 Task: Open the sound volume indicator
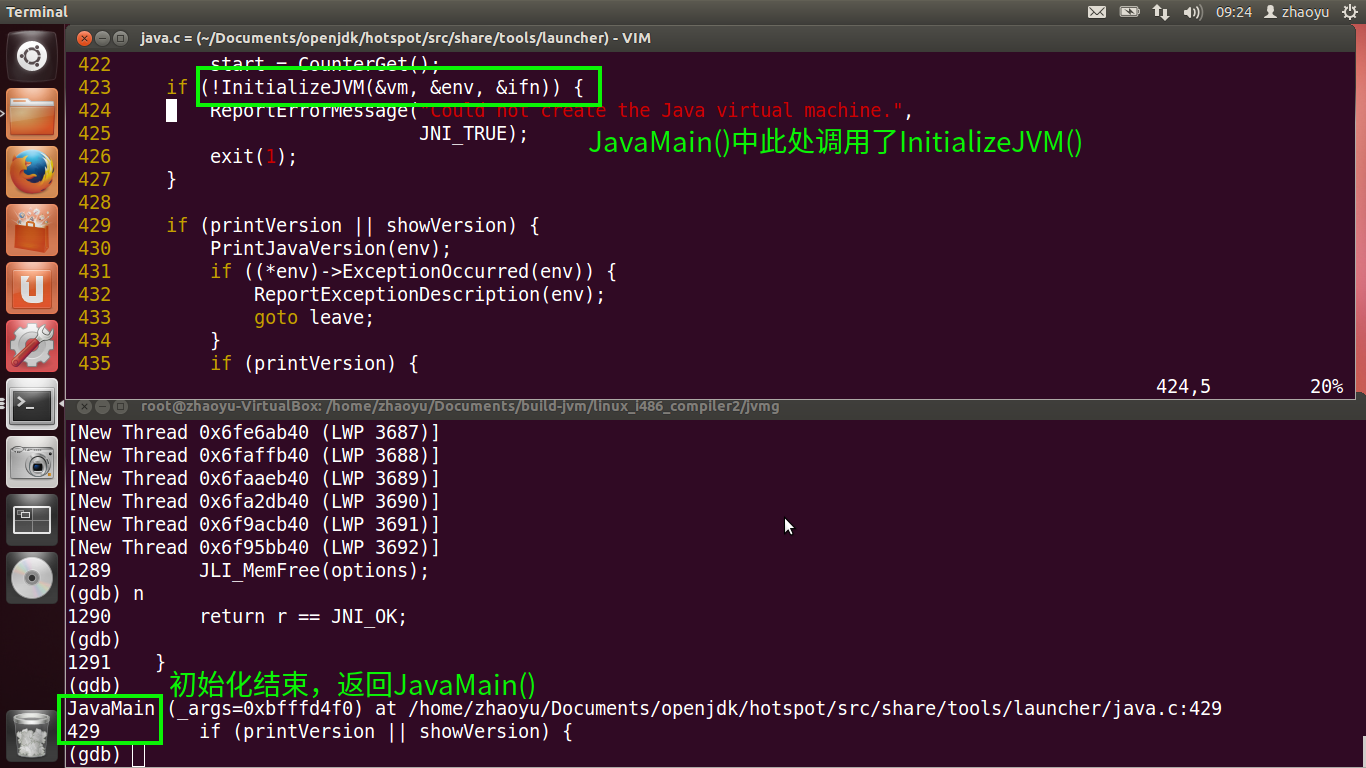coord(1192,12)
